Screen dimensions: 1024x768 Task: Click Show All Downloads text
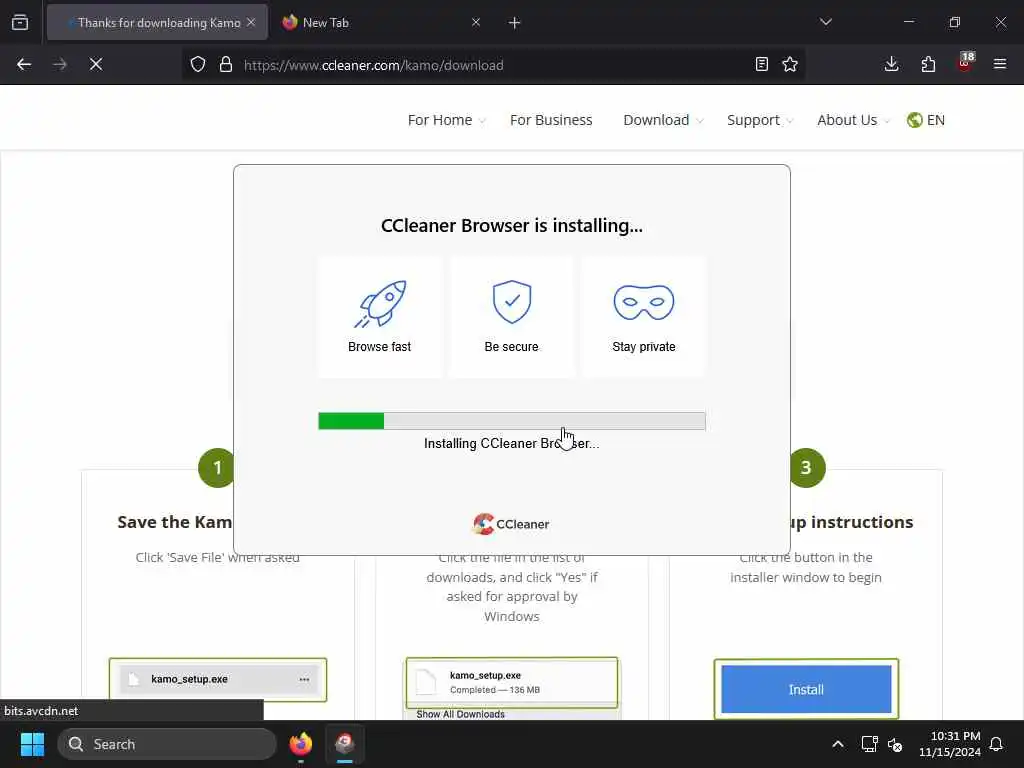[x=460, y=714]
